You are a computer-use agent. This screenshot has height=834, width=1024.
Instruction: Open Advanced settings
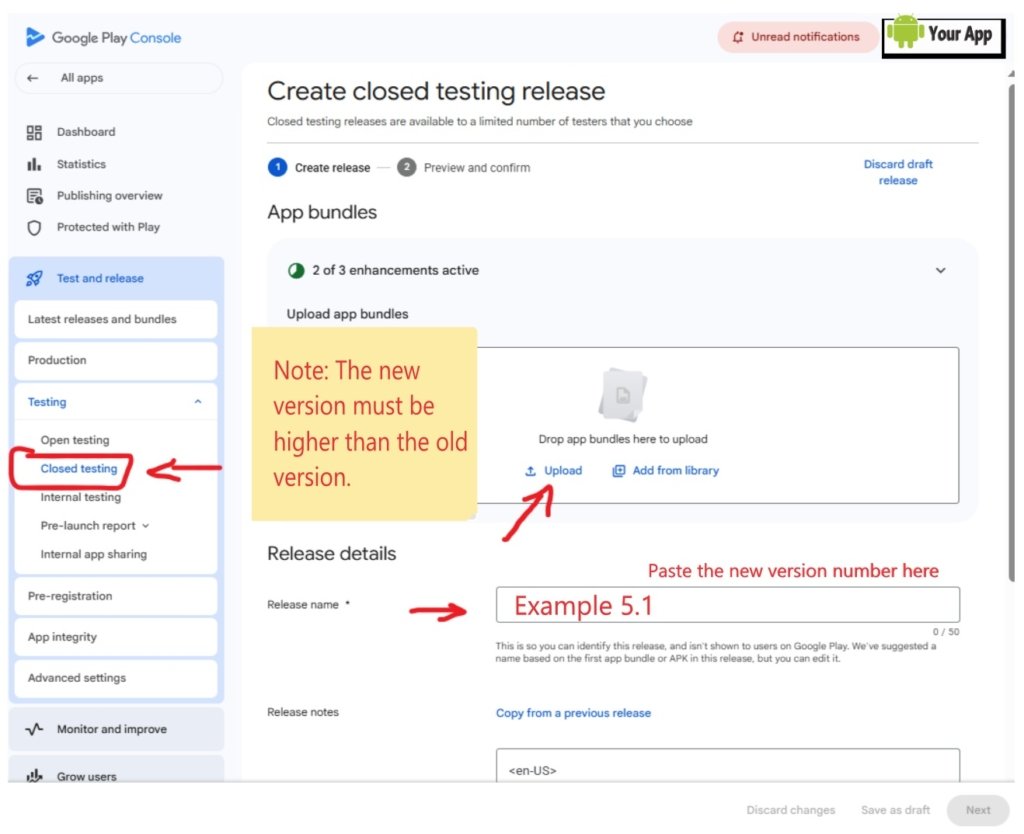point(116,678)
